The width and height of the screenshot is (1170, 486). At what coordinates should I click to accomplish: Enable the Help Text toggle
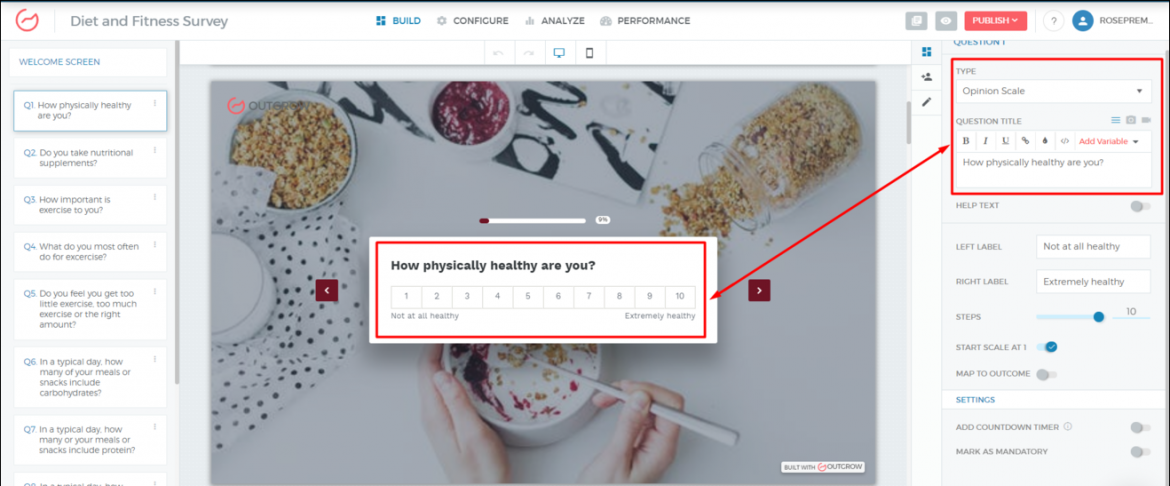(x=1140, y=206)
